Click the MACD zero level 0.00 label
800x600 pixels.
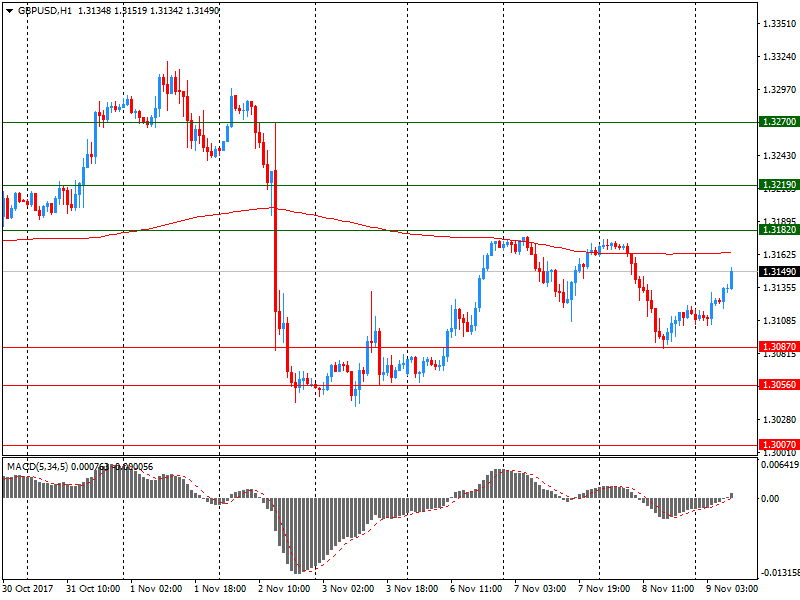click(x=770, y=498)
